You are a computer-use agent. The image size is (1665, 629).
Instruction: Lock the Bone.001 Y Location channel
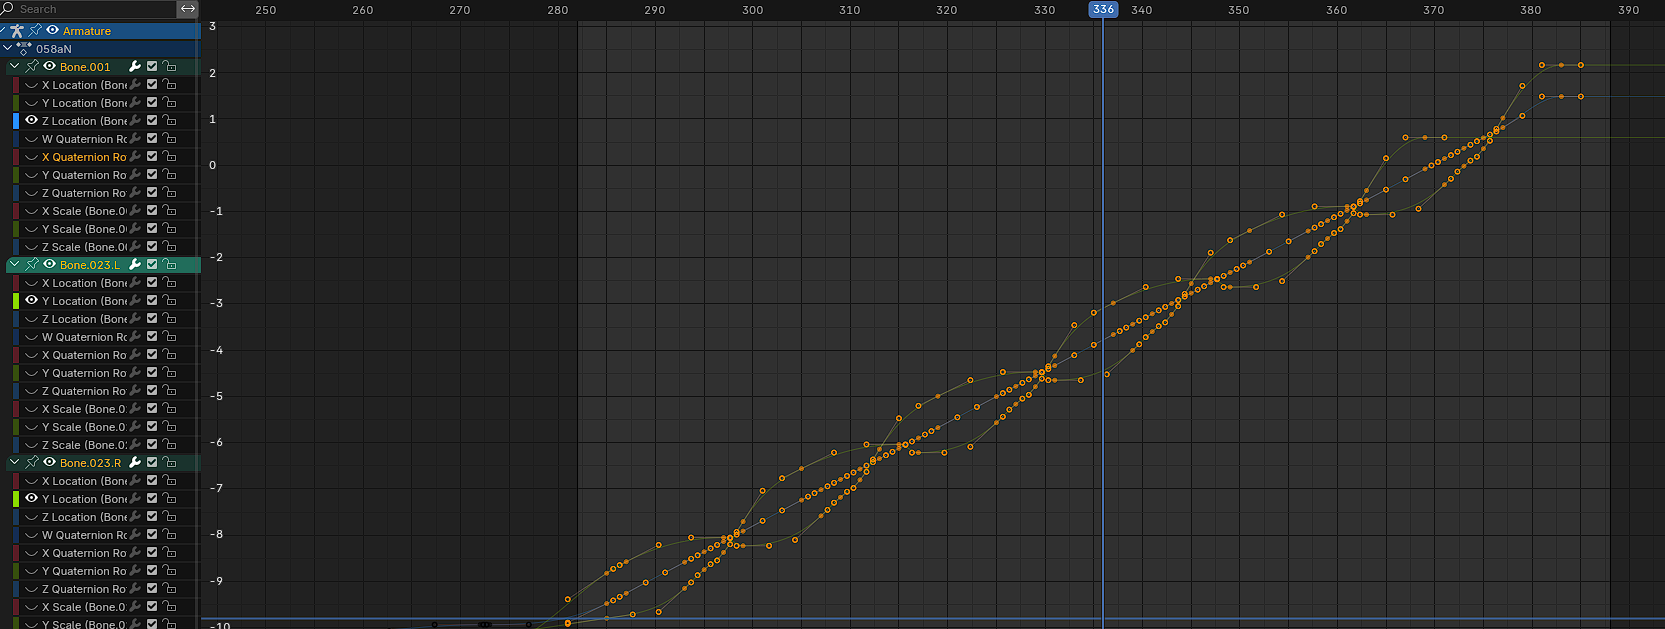[x=170, y=103]
